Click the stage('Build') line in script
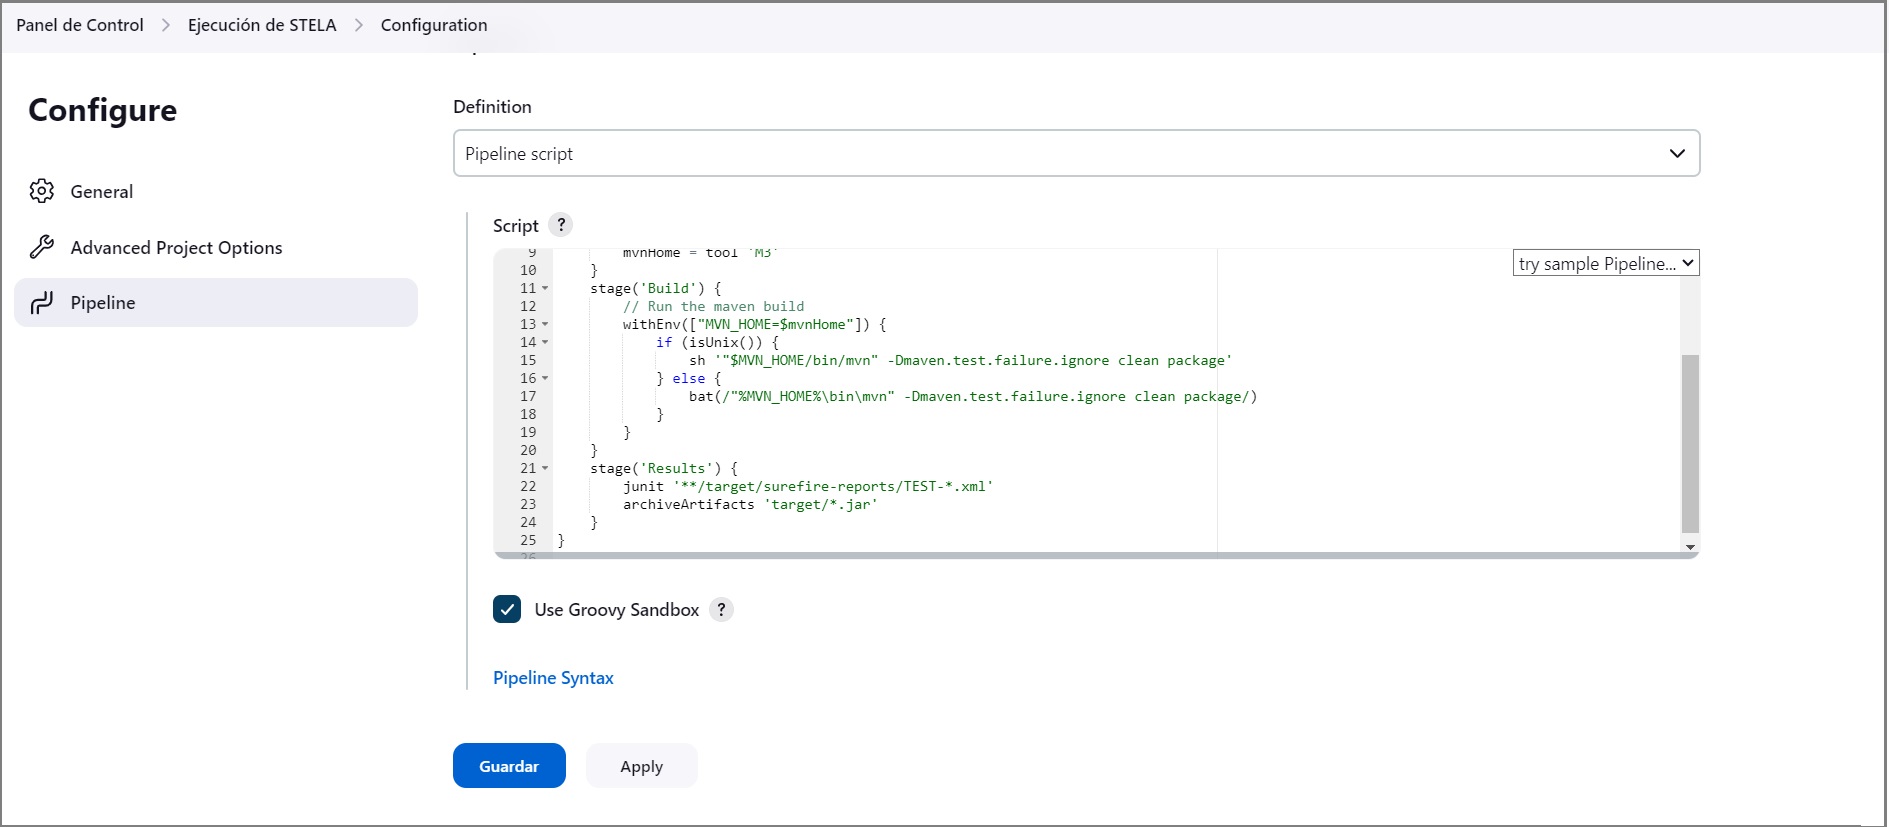The height and width of the screenshot is (827, 1889). (656, 288)
